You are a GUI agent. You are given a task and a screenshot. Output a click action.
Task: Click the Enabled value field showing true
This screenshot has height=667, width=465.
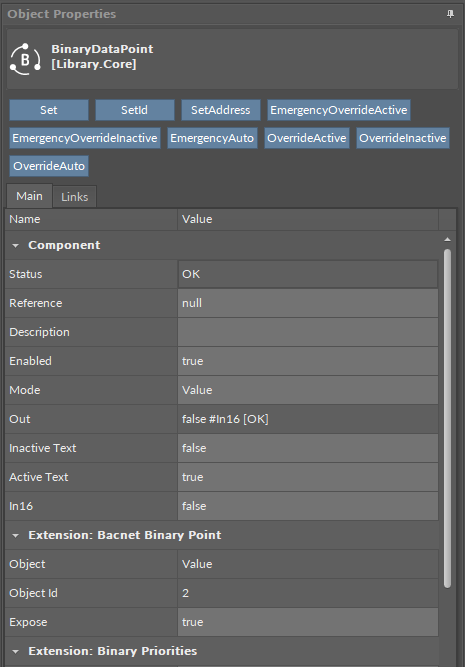point(308,361)
